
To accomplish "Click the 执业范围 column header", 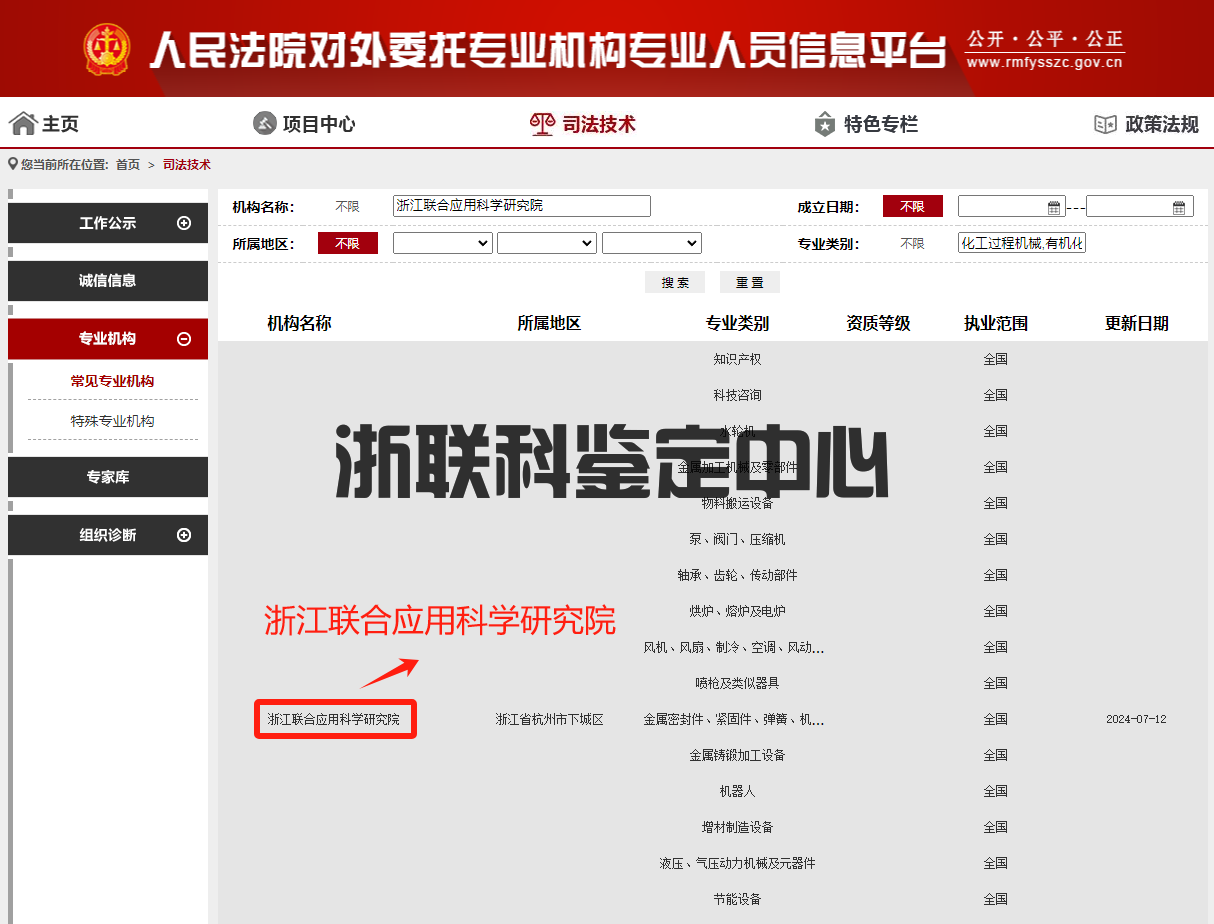I will [996, 323].
